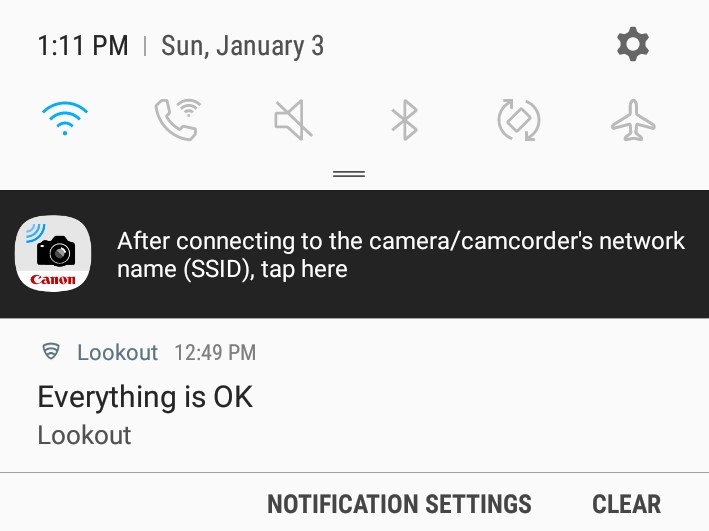Screen dimensions: 709x531
Task: Toggle the sound mute quick setting
Action: 291,121
